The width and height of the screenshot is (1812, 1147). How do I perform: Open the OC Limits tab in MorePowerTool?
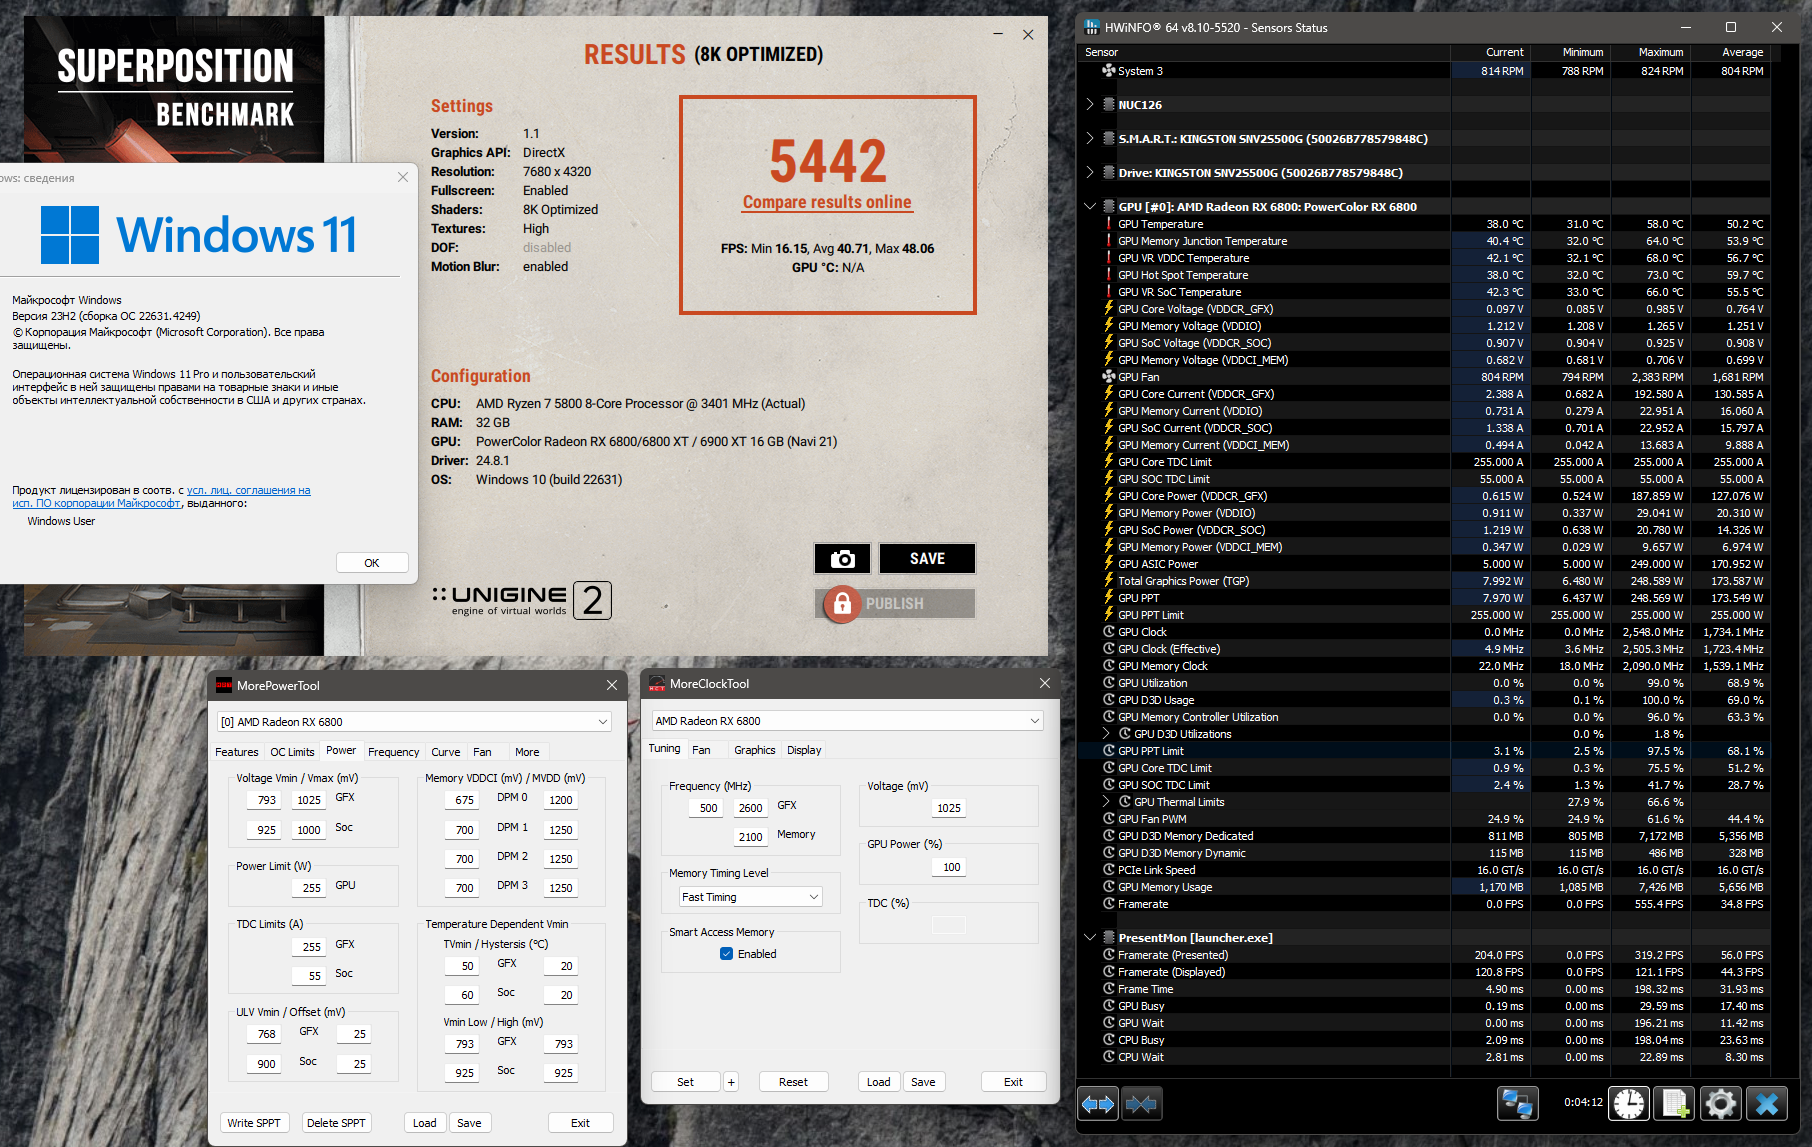pos(292,752)
